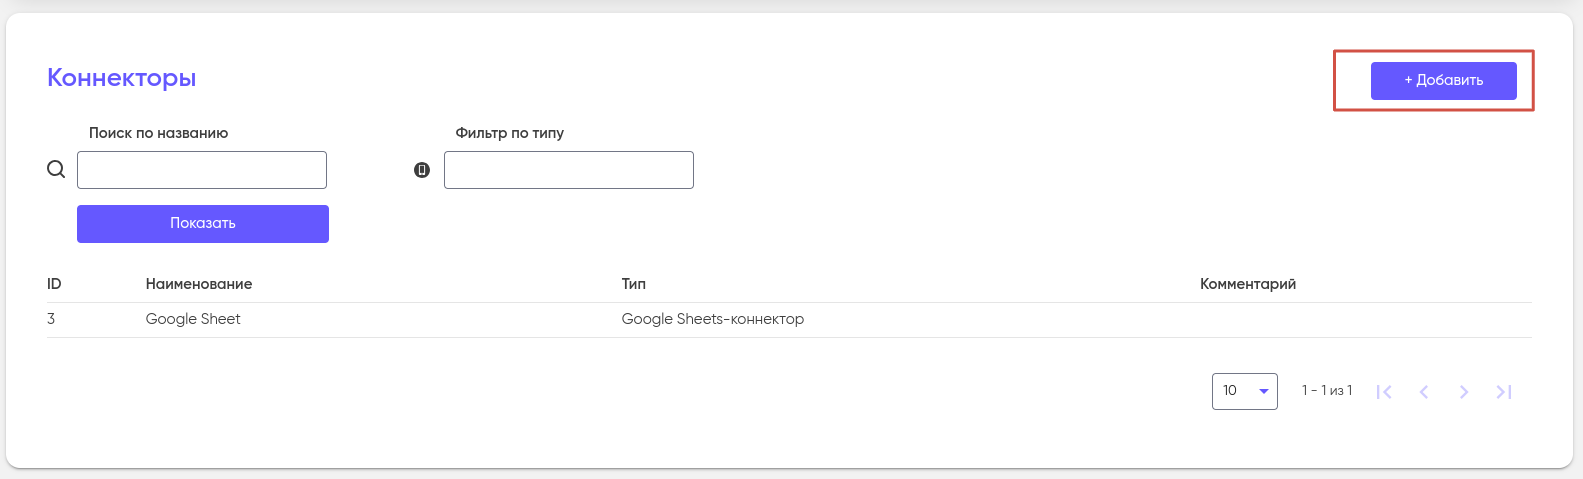Click the Поиск по названию label
The image size is (1583, 479).
(158, 133)
